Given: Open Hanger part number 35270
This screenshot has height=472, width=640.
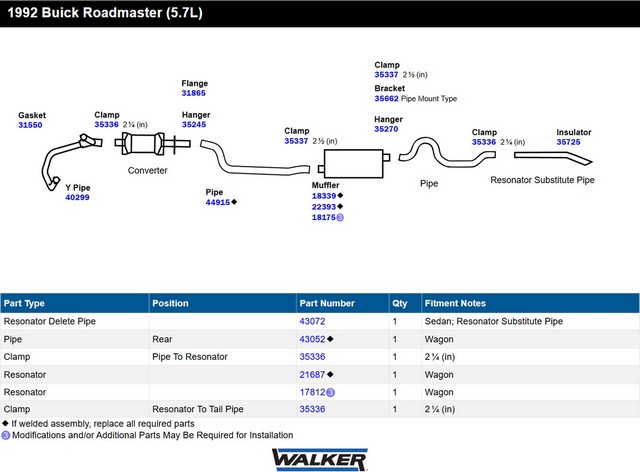Looking at the screenshot, I should 386,129.
